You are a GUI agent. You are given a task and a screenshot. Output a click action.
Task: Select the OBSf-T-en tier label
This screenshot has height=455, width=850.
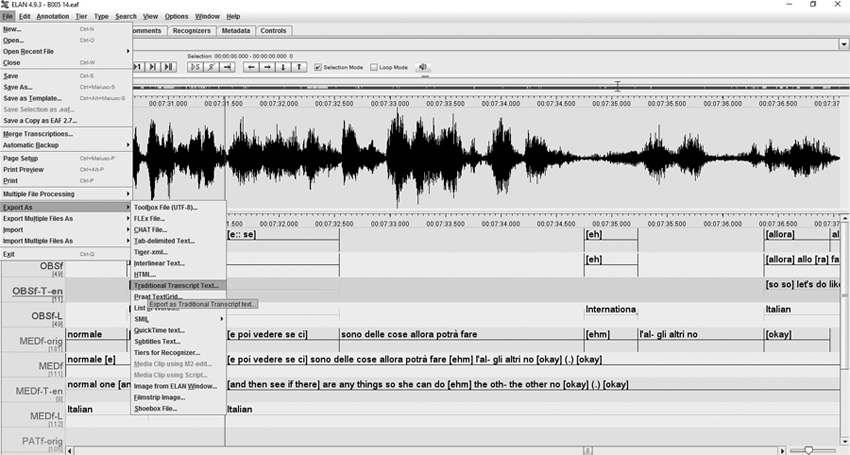click(x=37, y=291)
